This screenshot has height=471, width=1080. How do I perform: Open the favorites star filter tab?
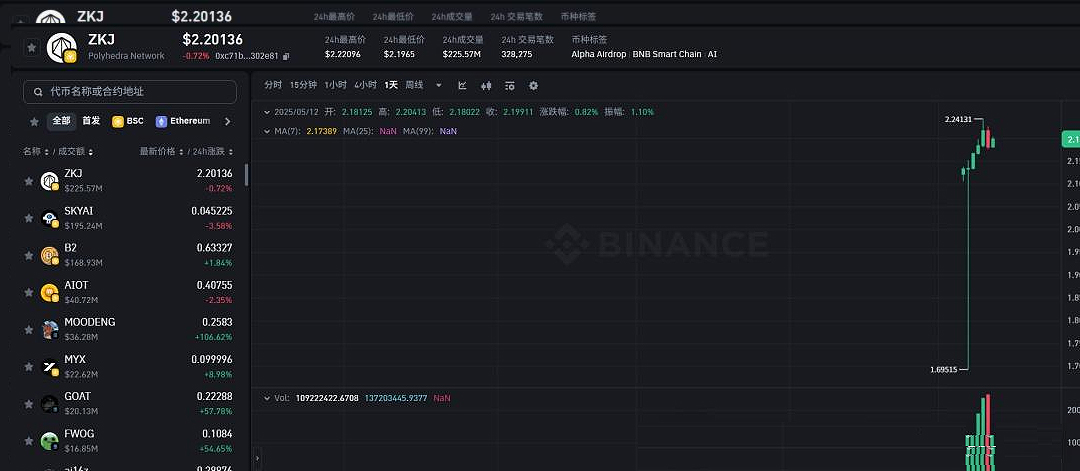coord(34,121)
